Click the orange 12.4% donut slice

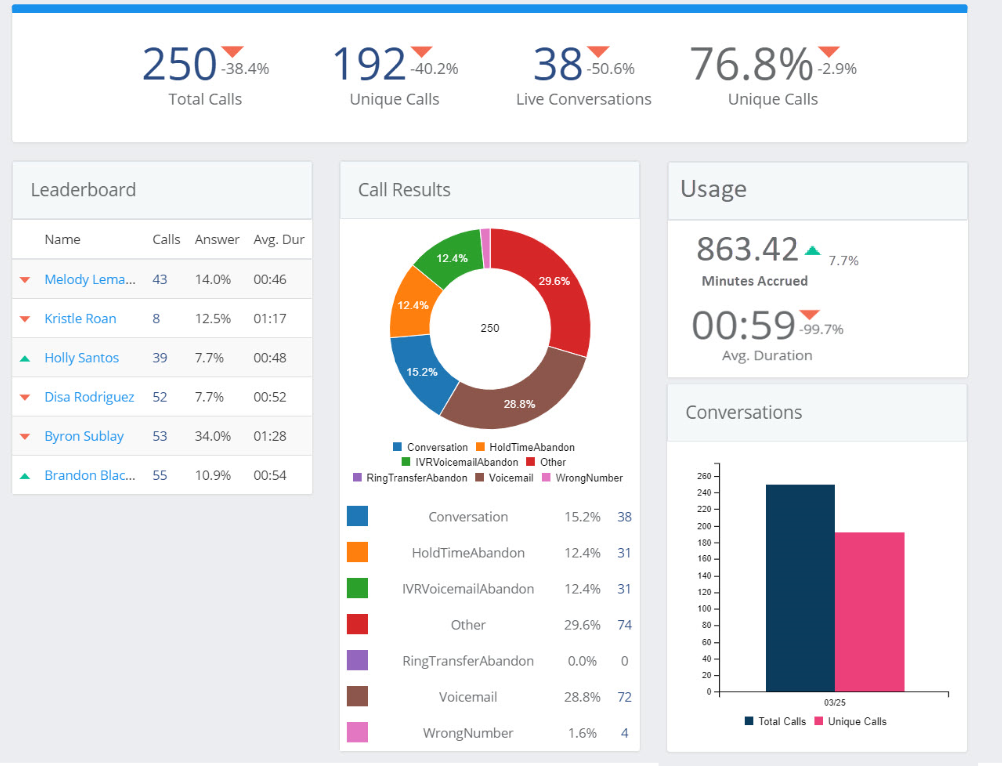413,305
